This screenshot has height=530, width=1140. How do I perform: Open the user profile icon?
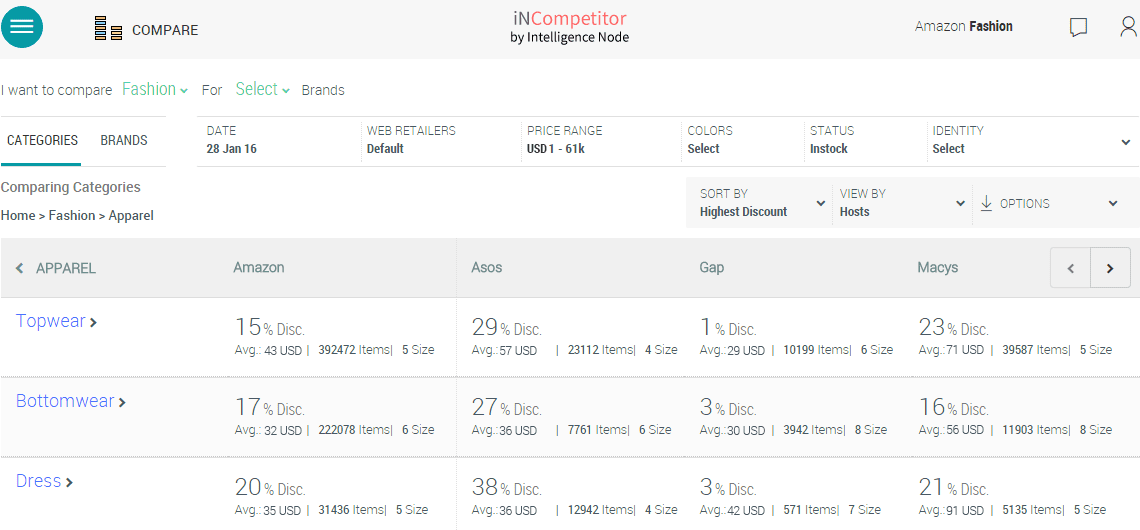pyautogui.click(x=1128, y=27)
